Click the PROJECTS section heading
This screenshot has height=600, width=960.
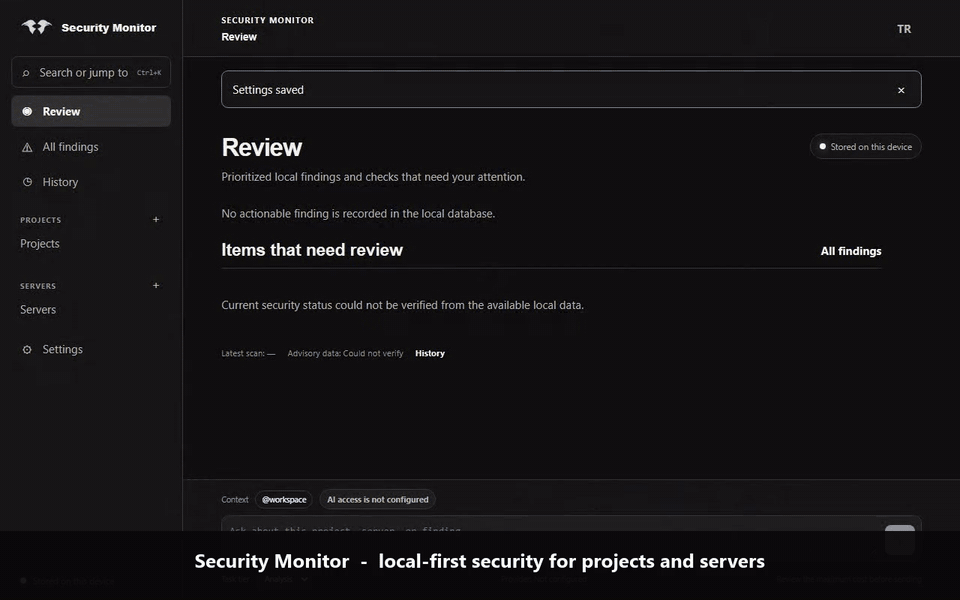(x=40, y=220)
